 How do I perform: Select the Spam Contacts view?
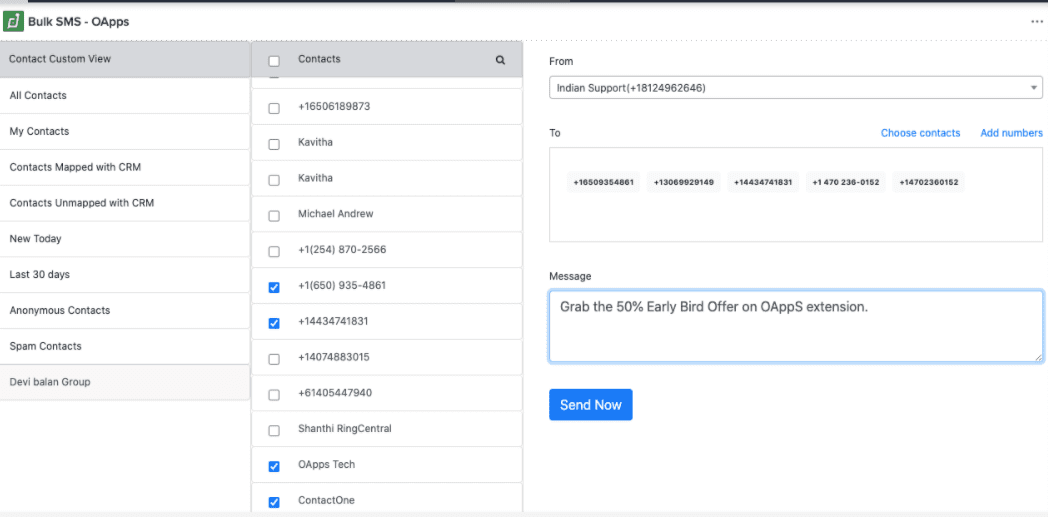pos(125,346)
